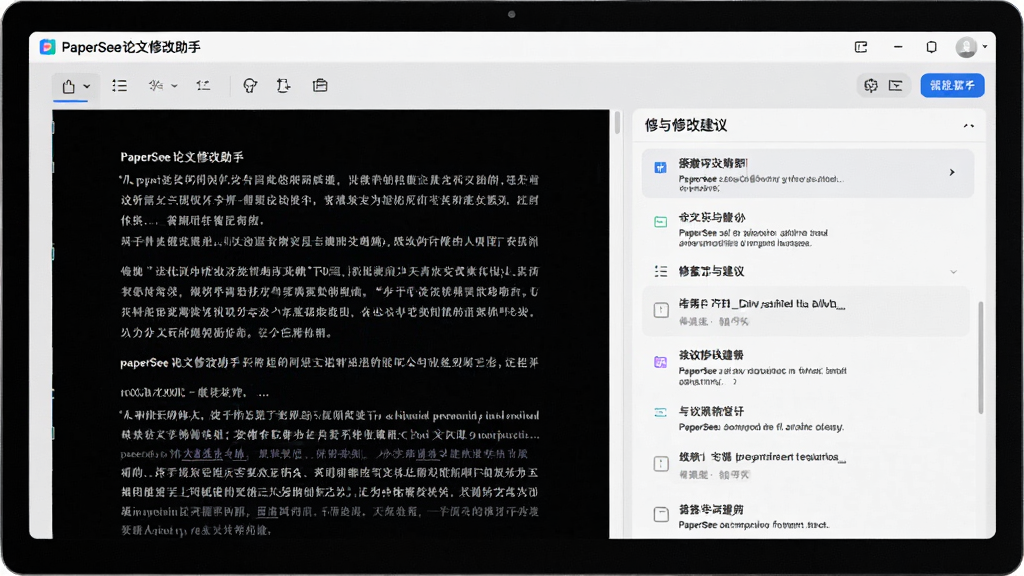Click the blue button at toolbar right
Image resolution: width=1024 pixels, height=576 pixels.
(952, 86)
